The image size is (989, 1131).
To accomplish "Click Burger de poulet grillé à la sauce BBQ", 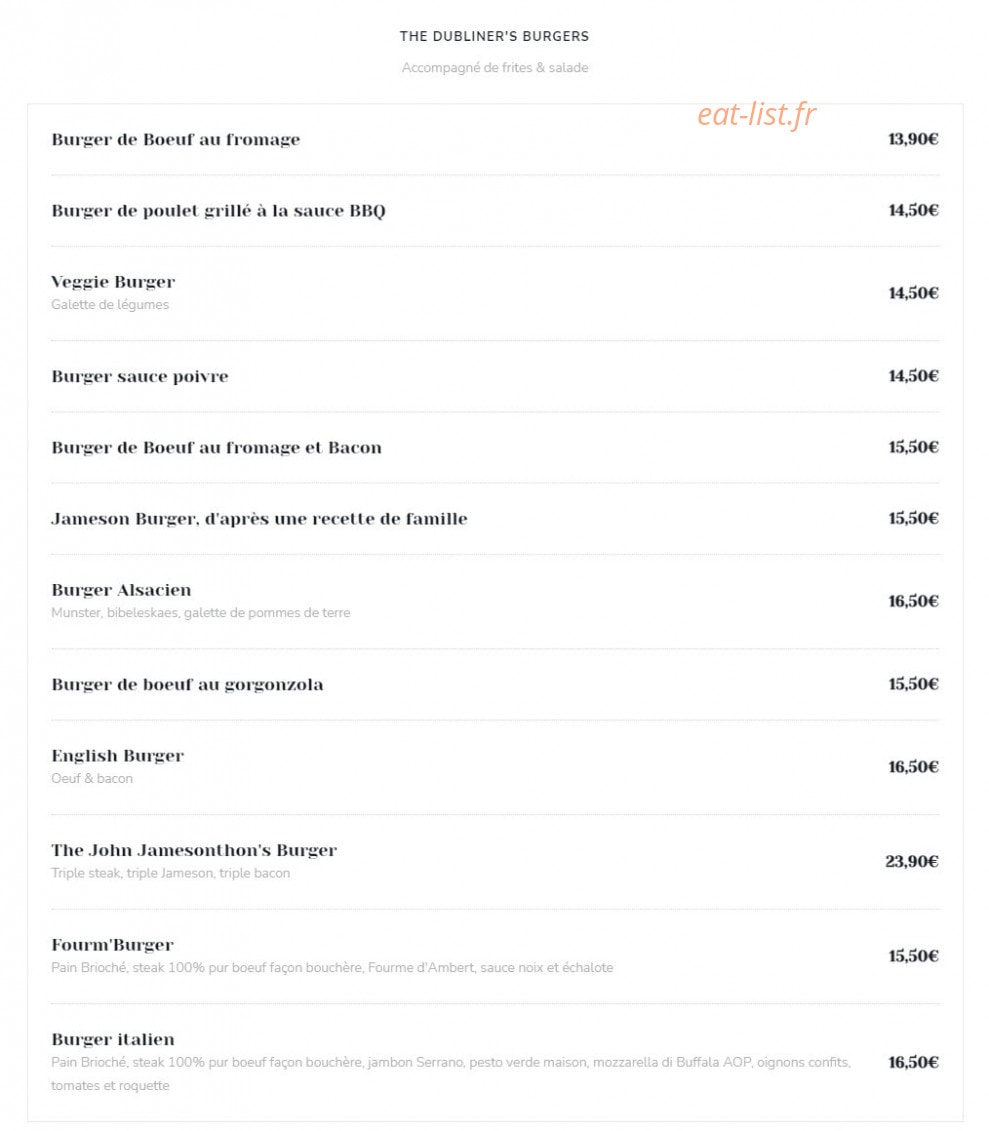I will 218,211.
